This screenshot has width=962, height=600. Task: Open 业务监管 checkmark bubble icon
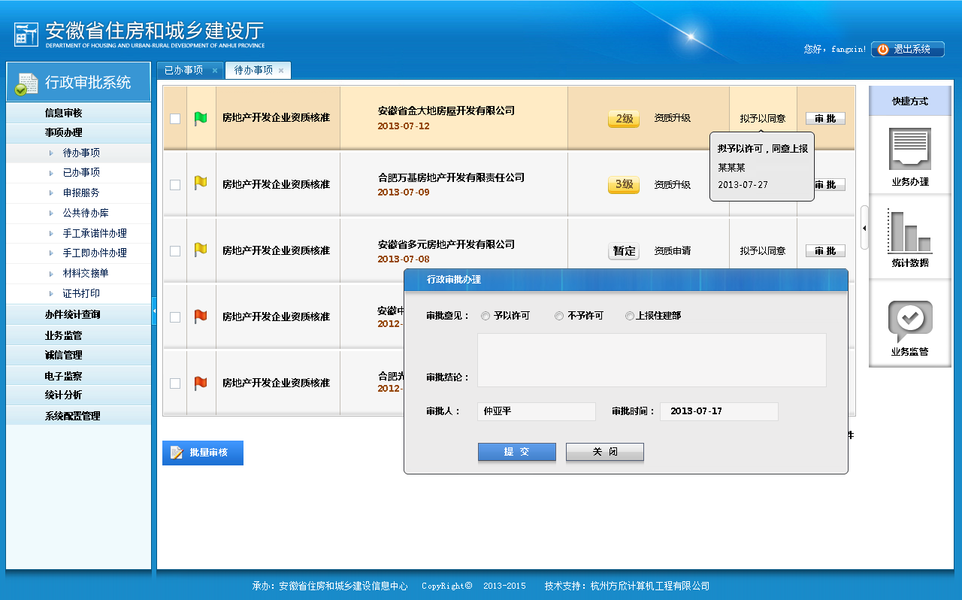pos(910,321)
